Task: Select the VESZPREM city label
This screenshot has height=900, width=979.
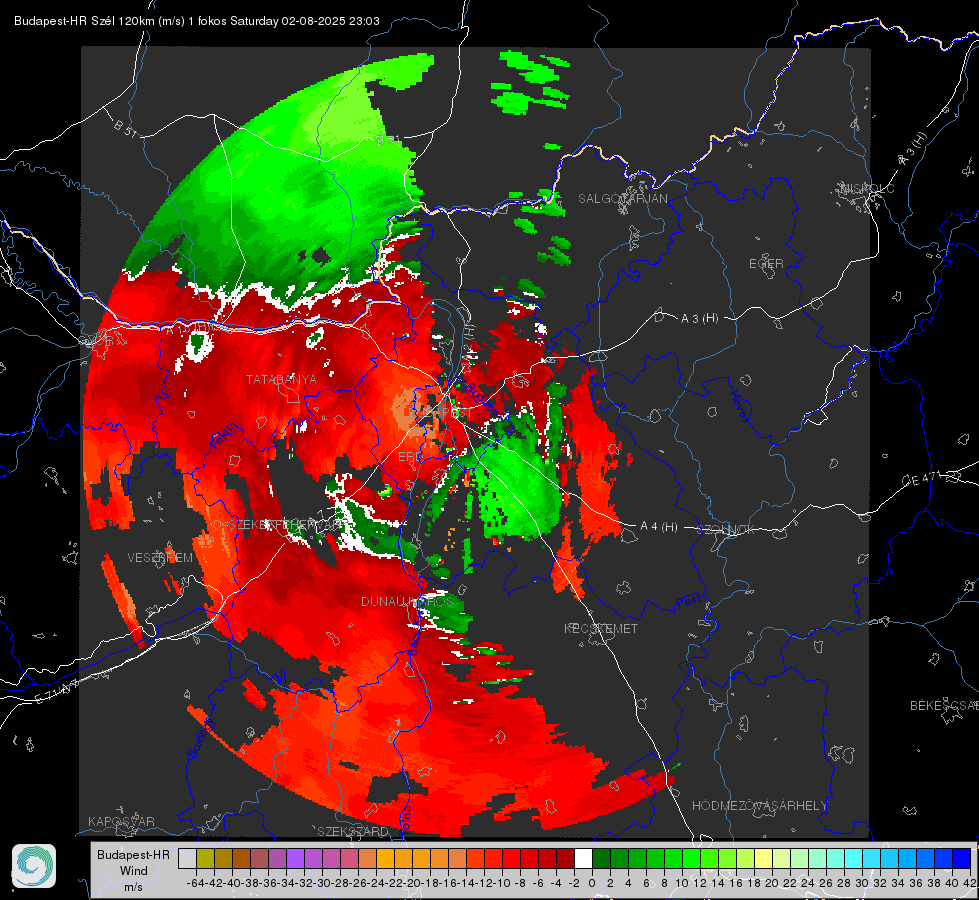Action: coord(160,557)
